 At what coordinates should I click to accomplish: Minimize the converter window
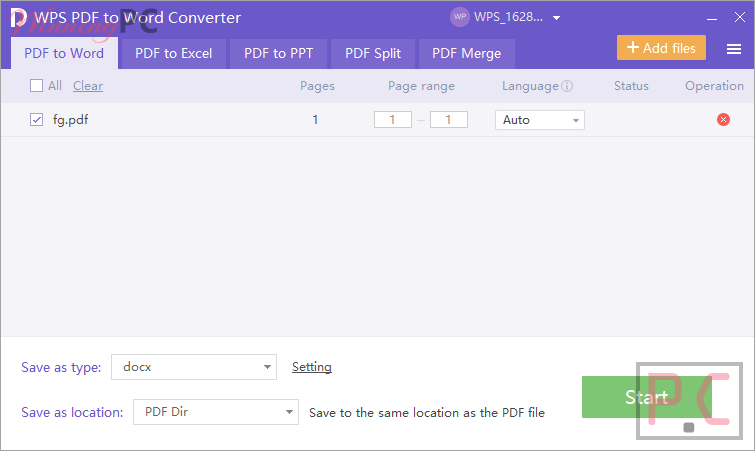(x=712, y=18)
